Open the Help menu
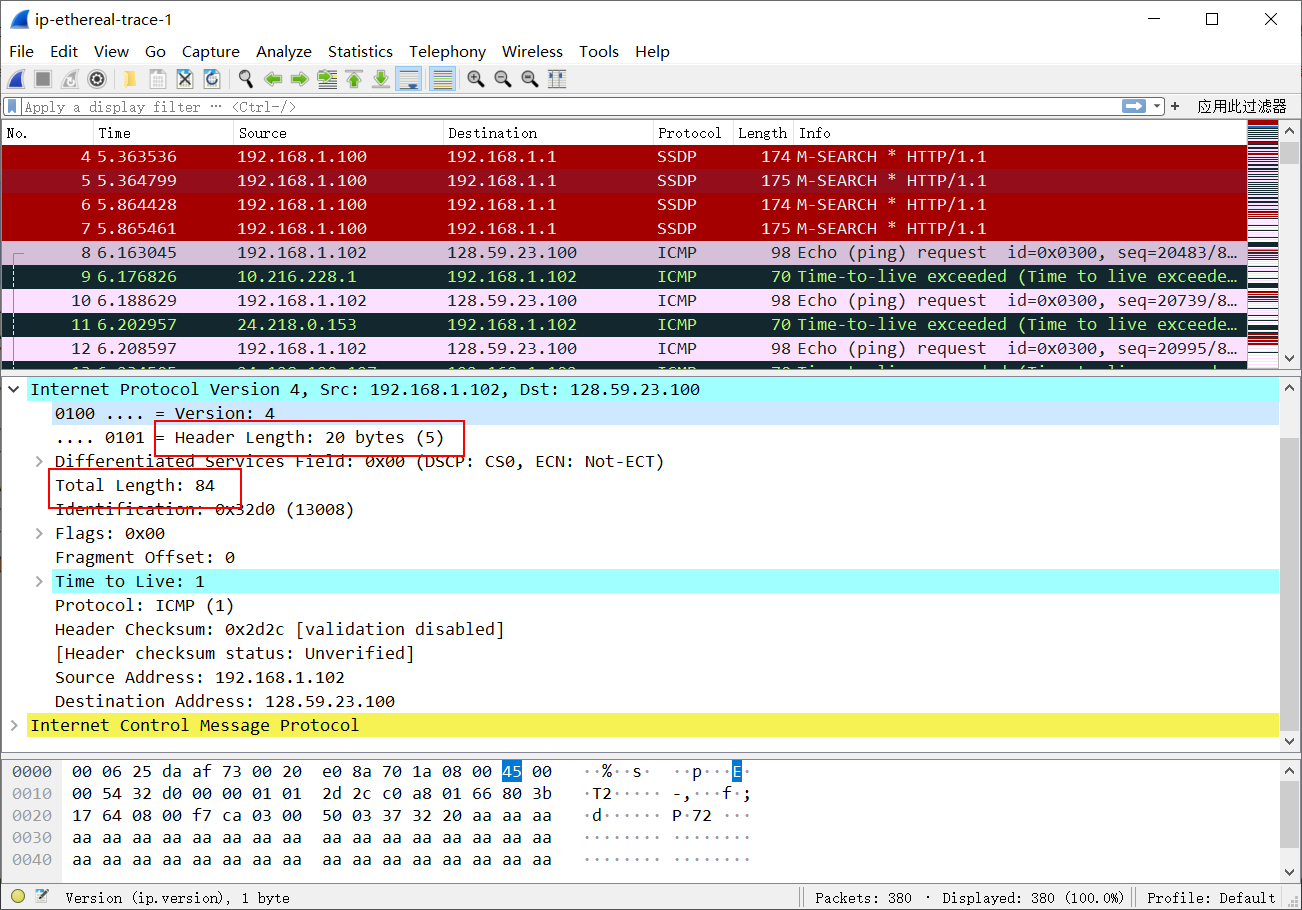Image resolution: width=1302 pixels, height=910 pixels. click(652, 51)
